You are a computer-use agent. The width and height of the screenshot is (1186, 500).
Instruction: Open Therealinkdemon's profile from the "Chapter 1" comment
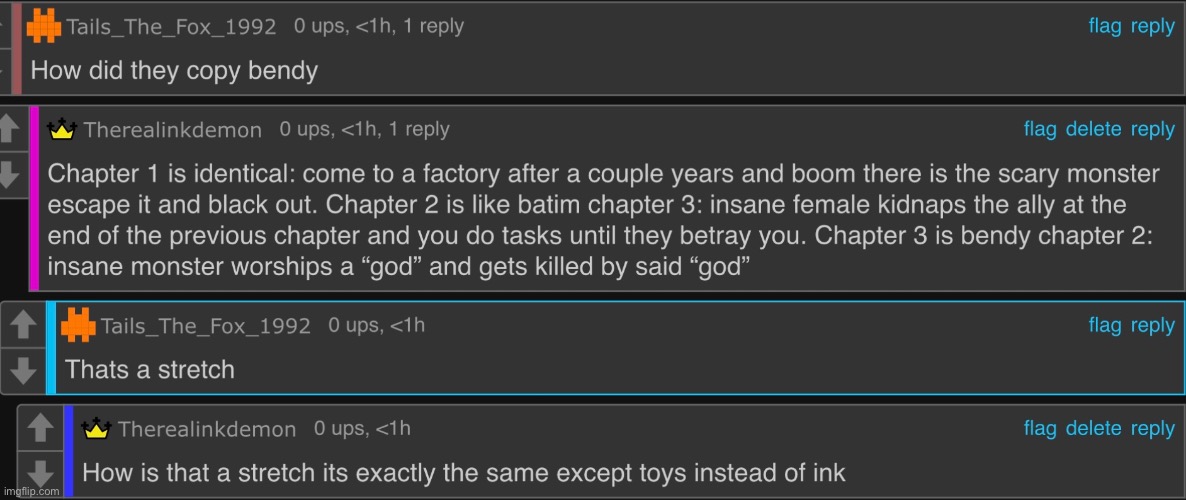(x=172, y=130)
